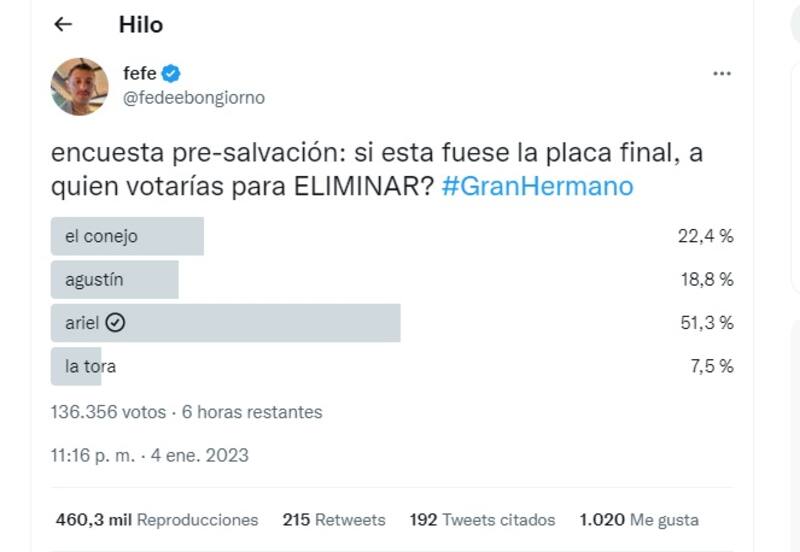Screen dimensions: 800x552
Task: Click the 136.356 votos count
Action: tap(108, 411)
